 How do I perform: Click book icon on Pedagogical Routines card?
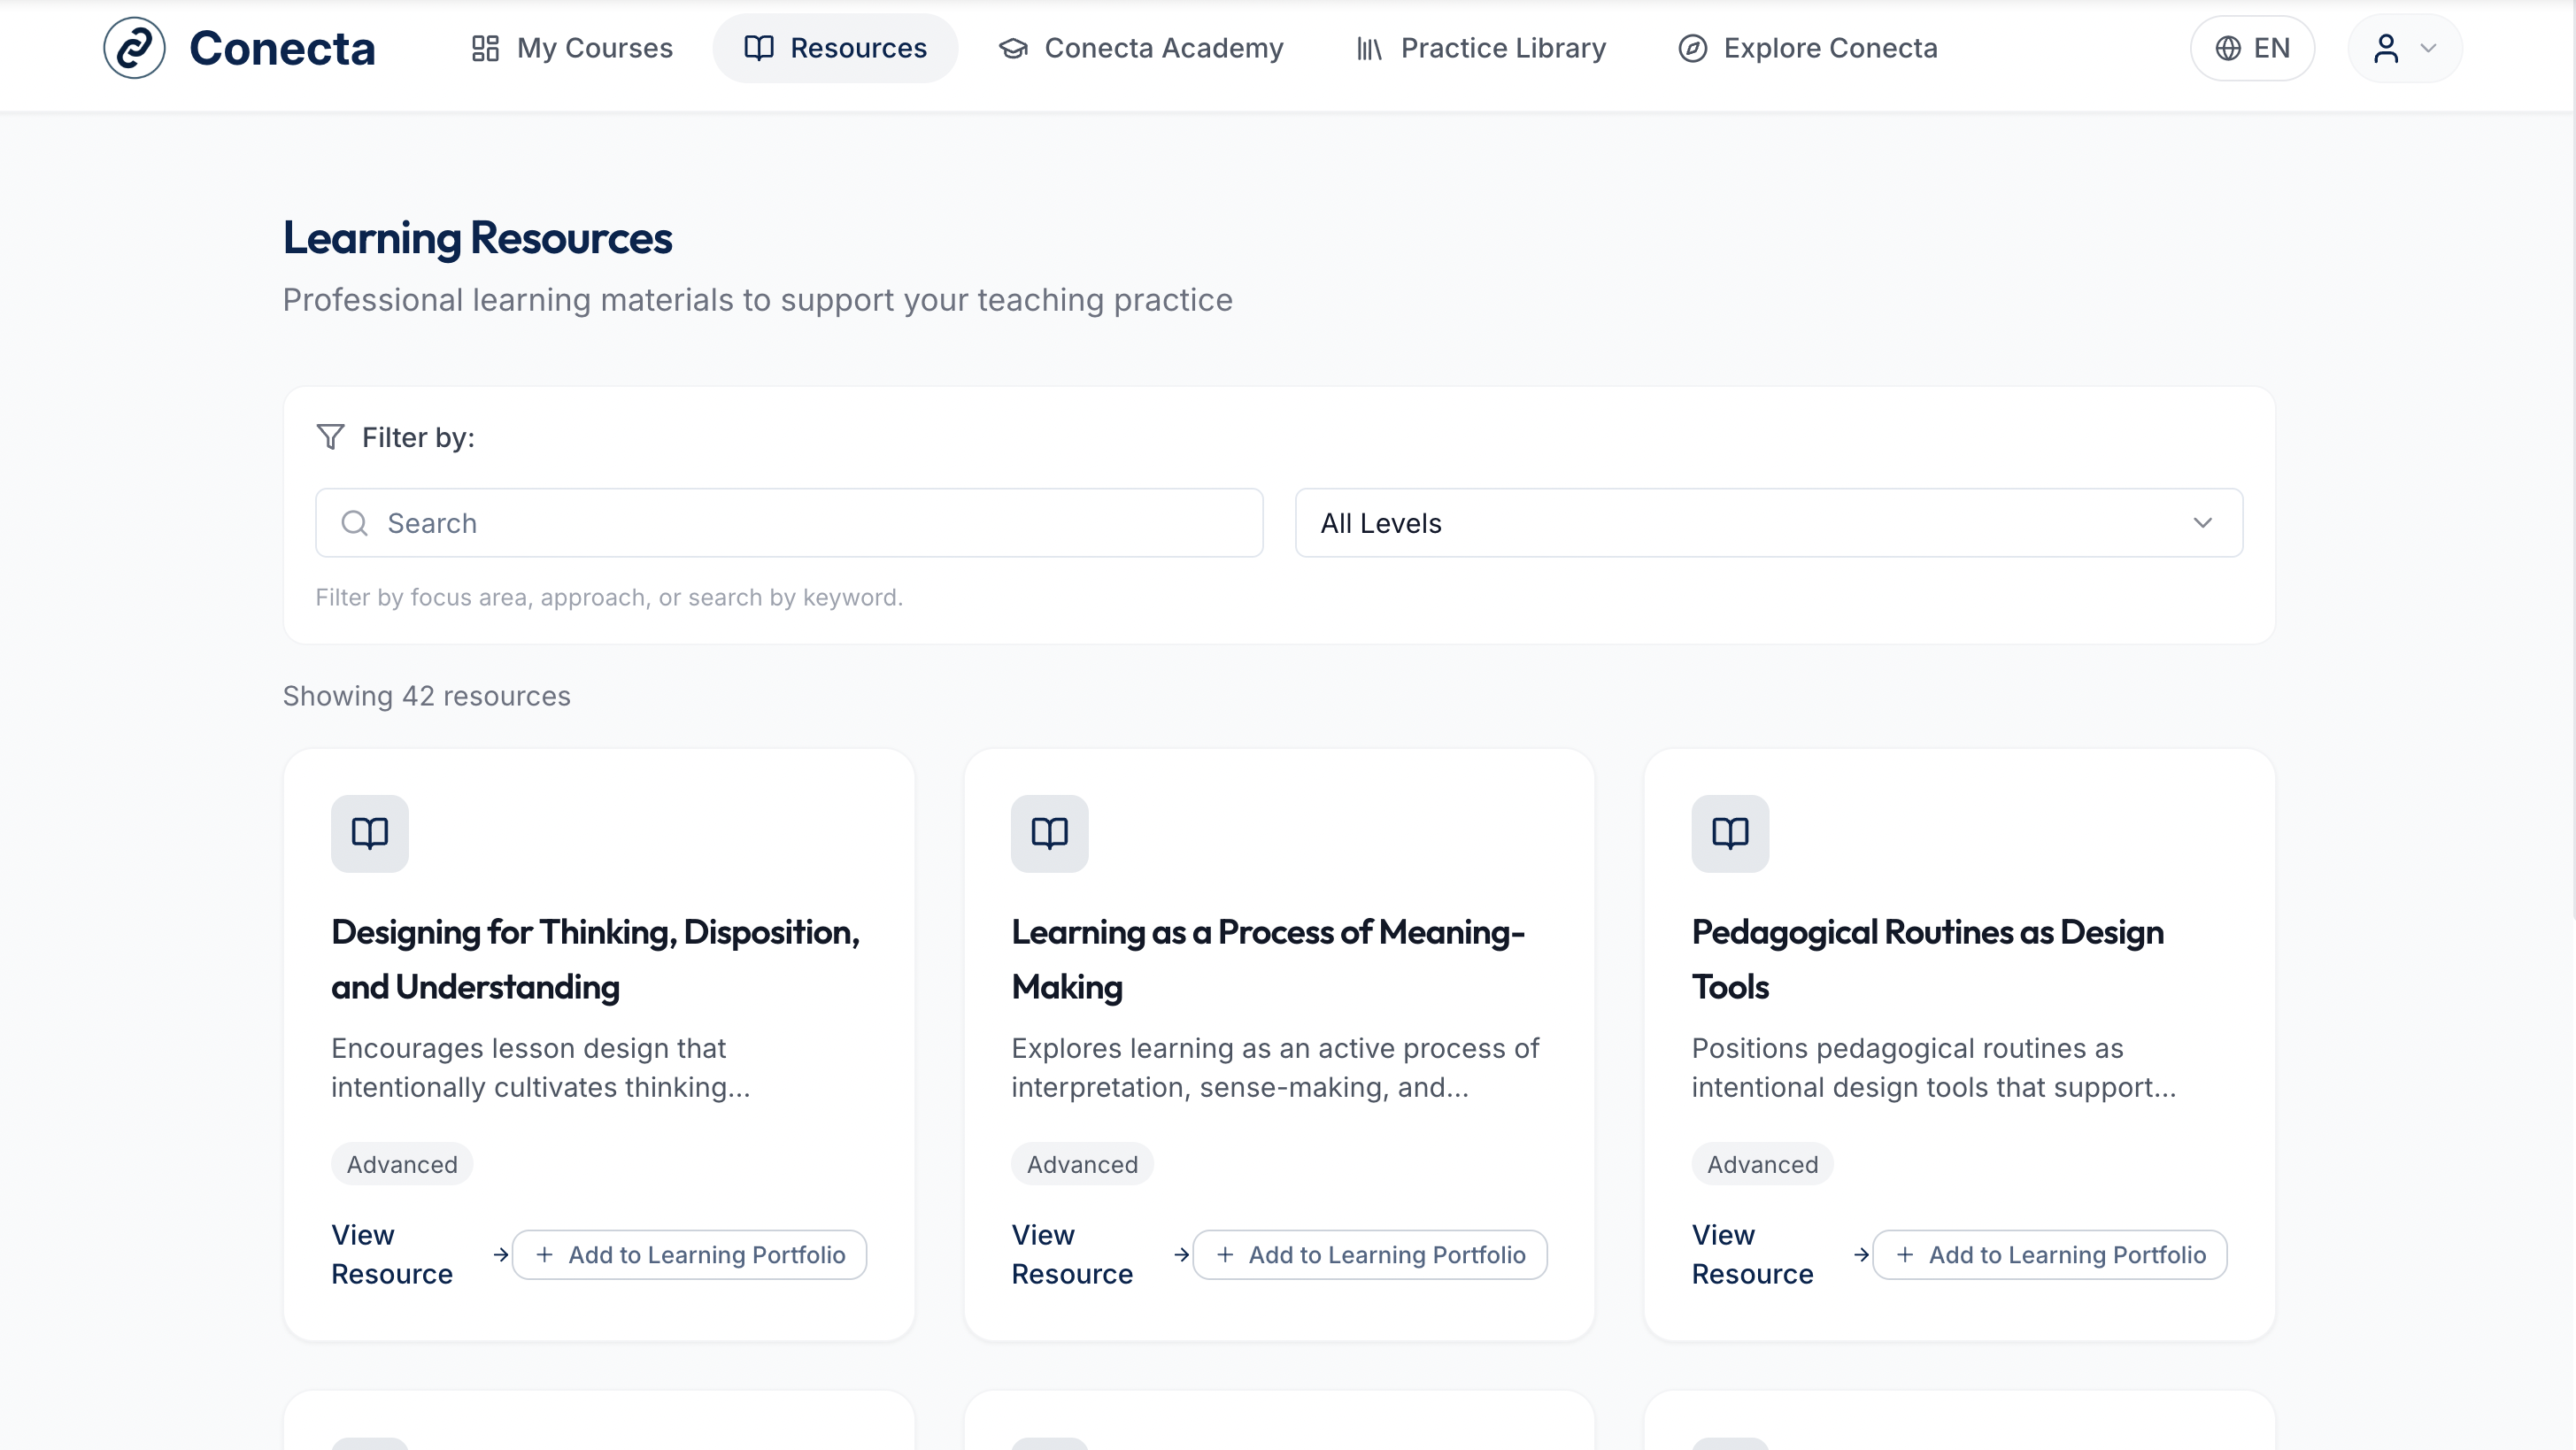[x=1729, y=833]
